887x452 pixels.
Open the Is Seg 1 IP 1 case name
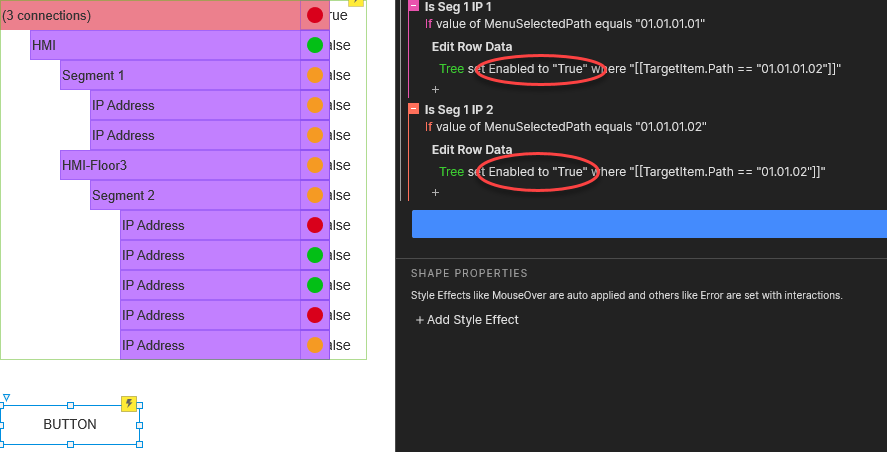coord(458,7)
